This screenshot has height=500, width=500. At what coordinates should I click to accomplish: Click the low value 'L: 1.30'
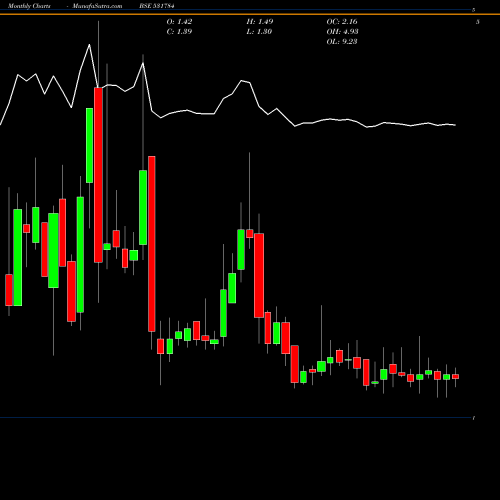tap(259, 32)
